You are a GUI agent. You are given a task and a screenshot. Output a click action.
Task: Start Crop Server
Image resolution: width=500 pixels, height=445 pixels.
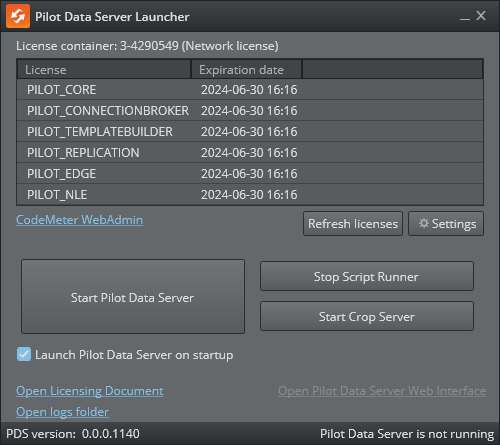(367, 316)
